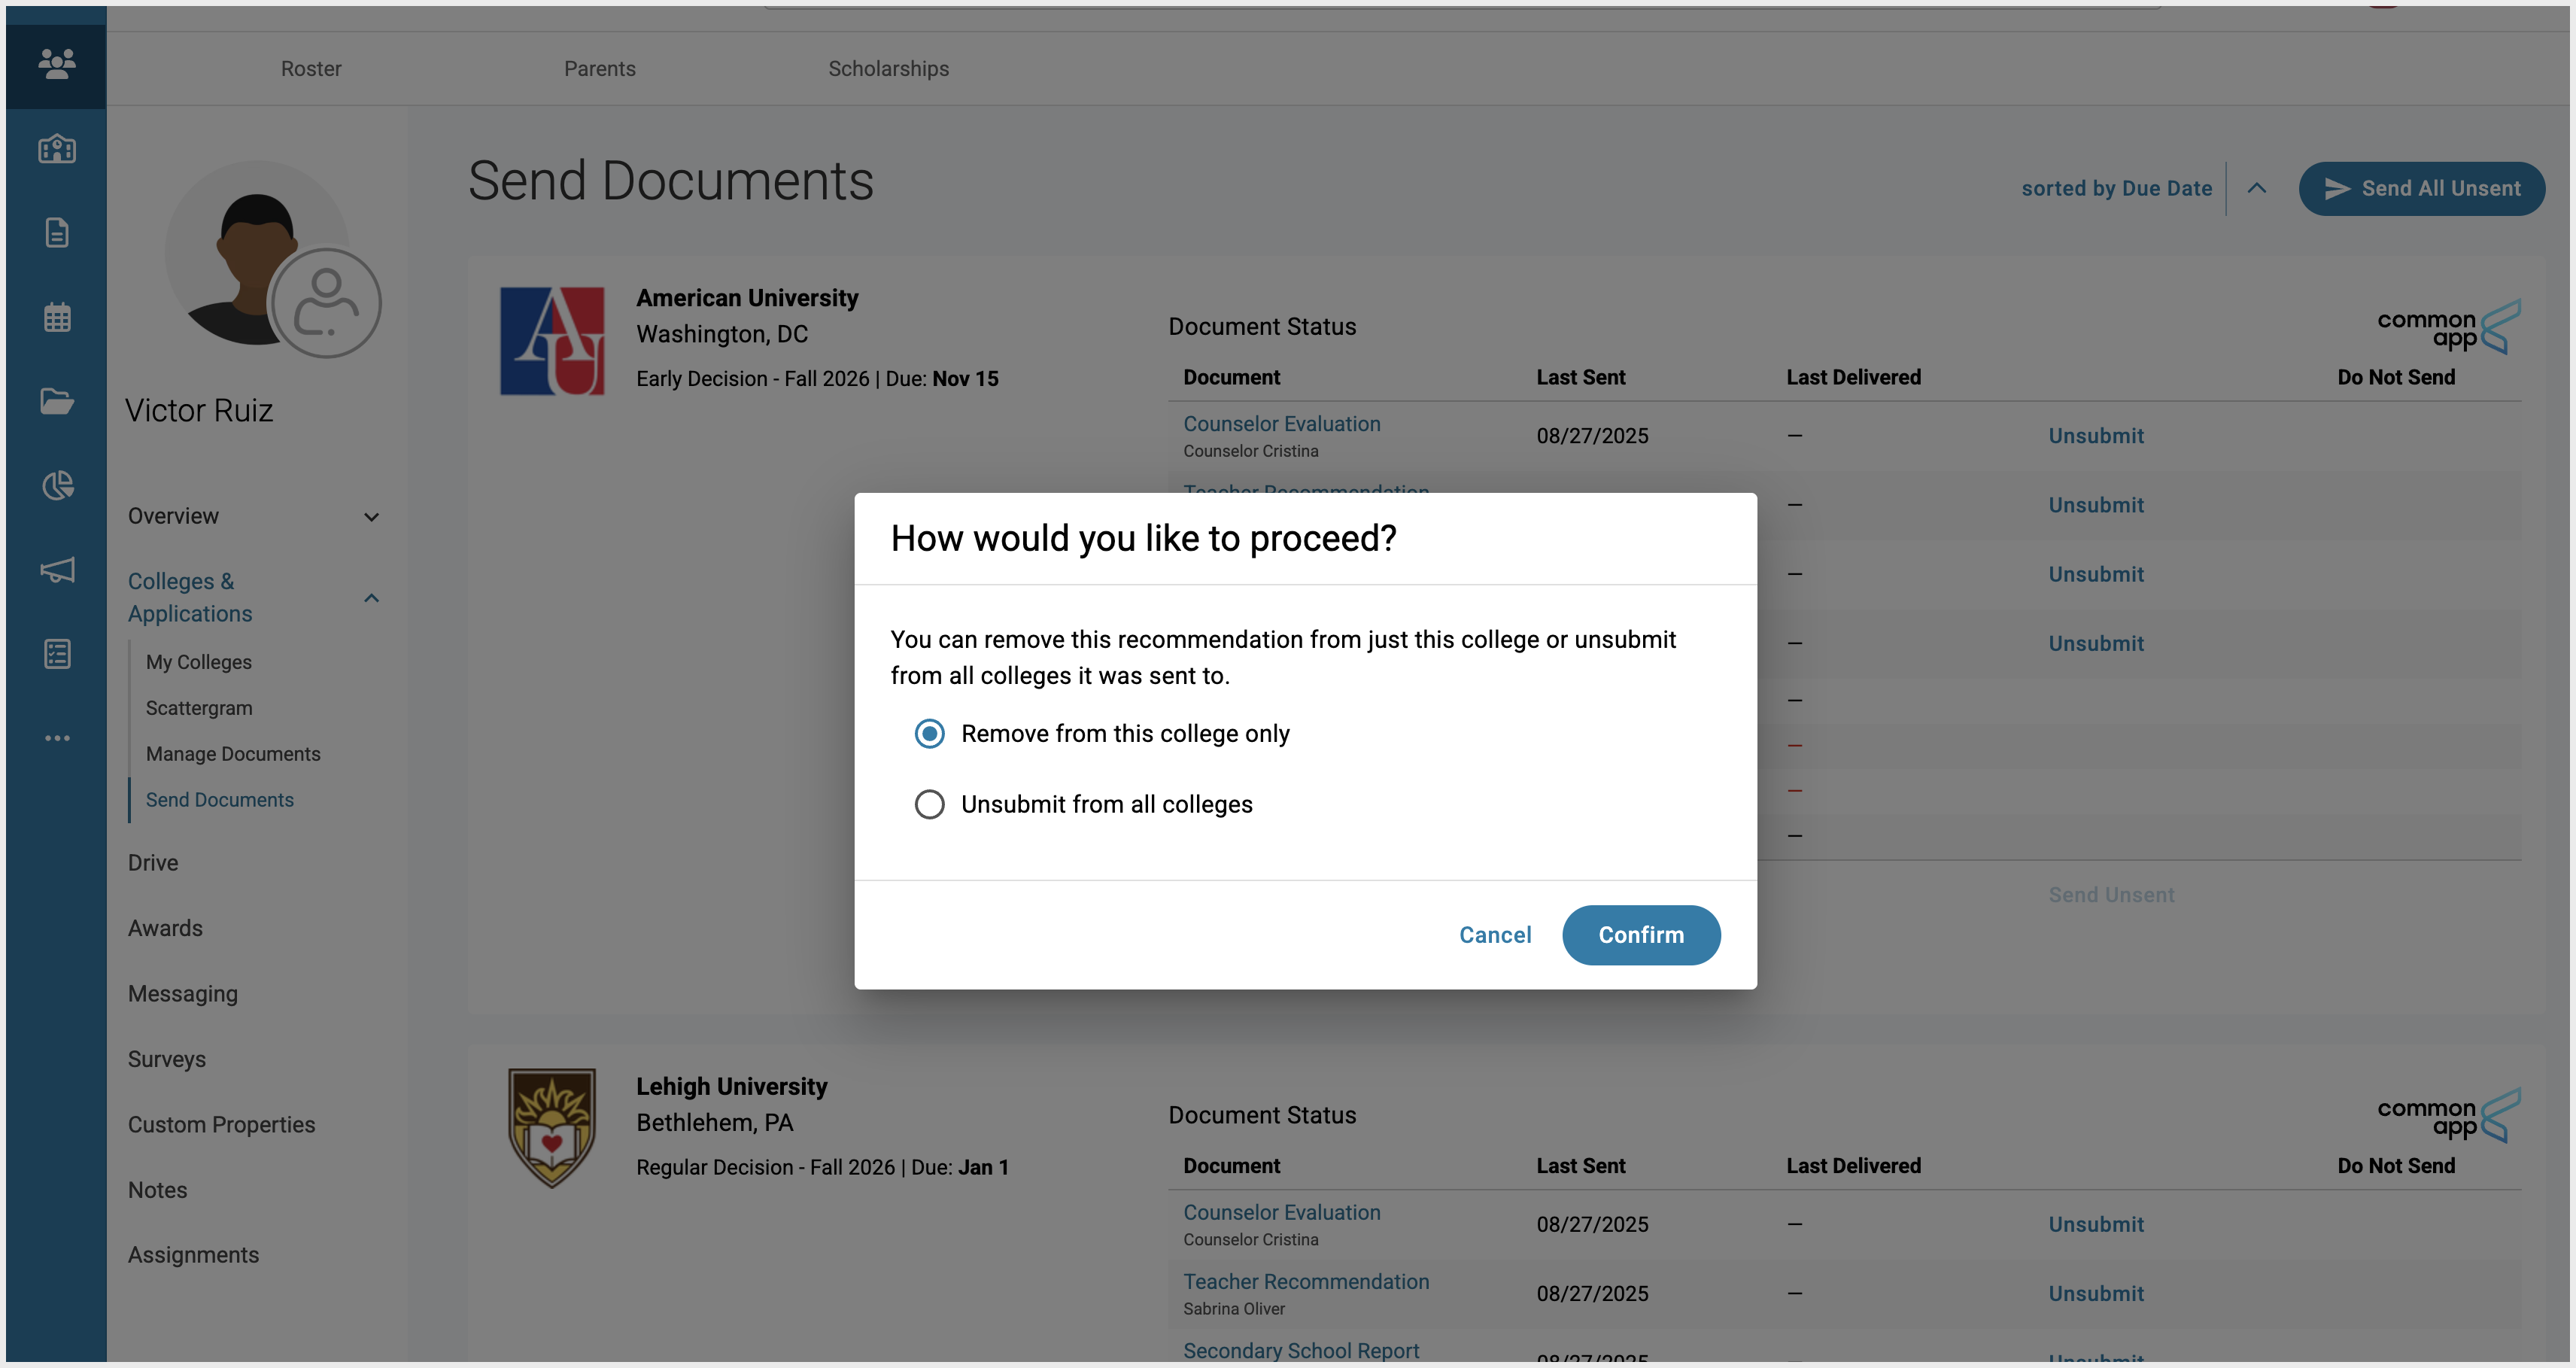
Task: Click Lehigh Teacher Recommendation 08/27/2025 date
Action: pyautogui.click(x=1592, y=1294)
